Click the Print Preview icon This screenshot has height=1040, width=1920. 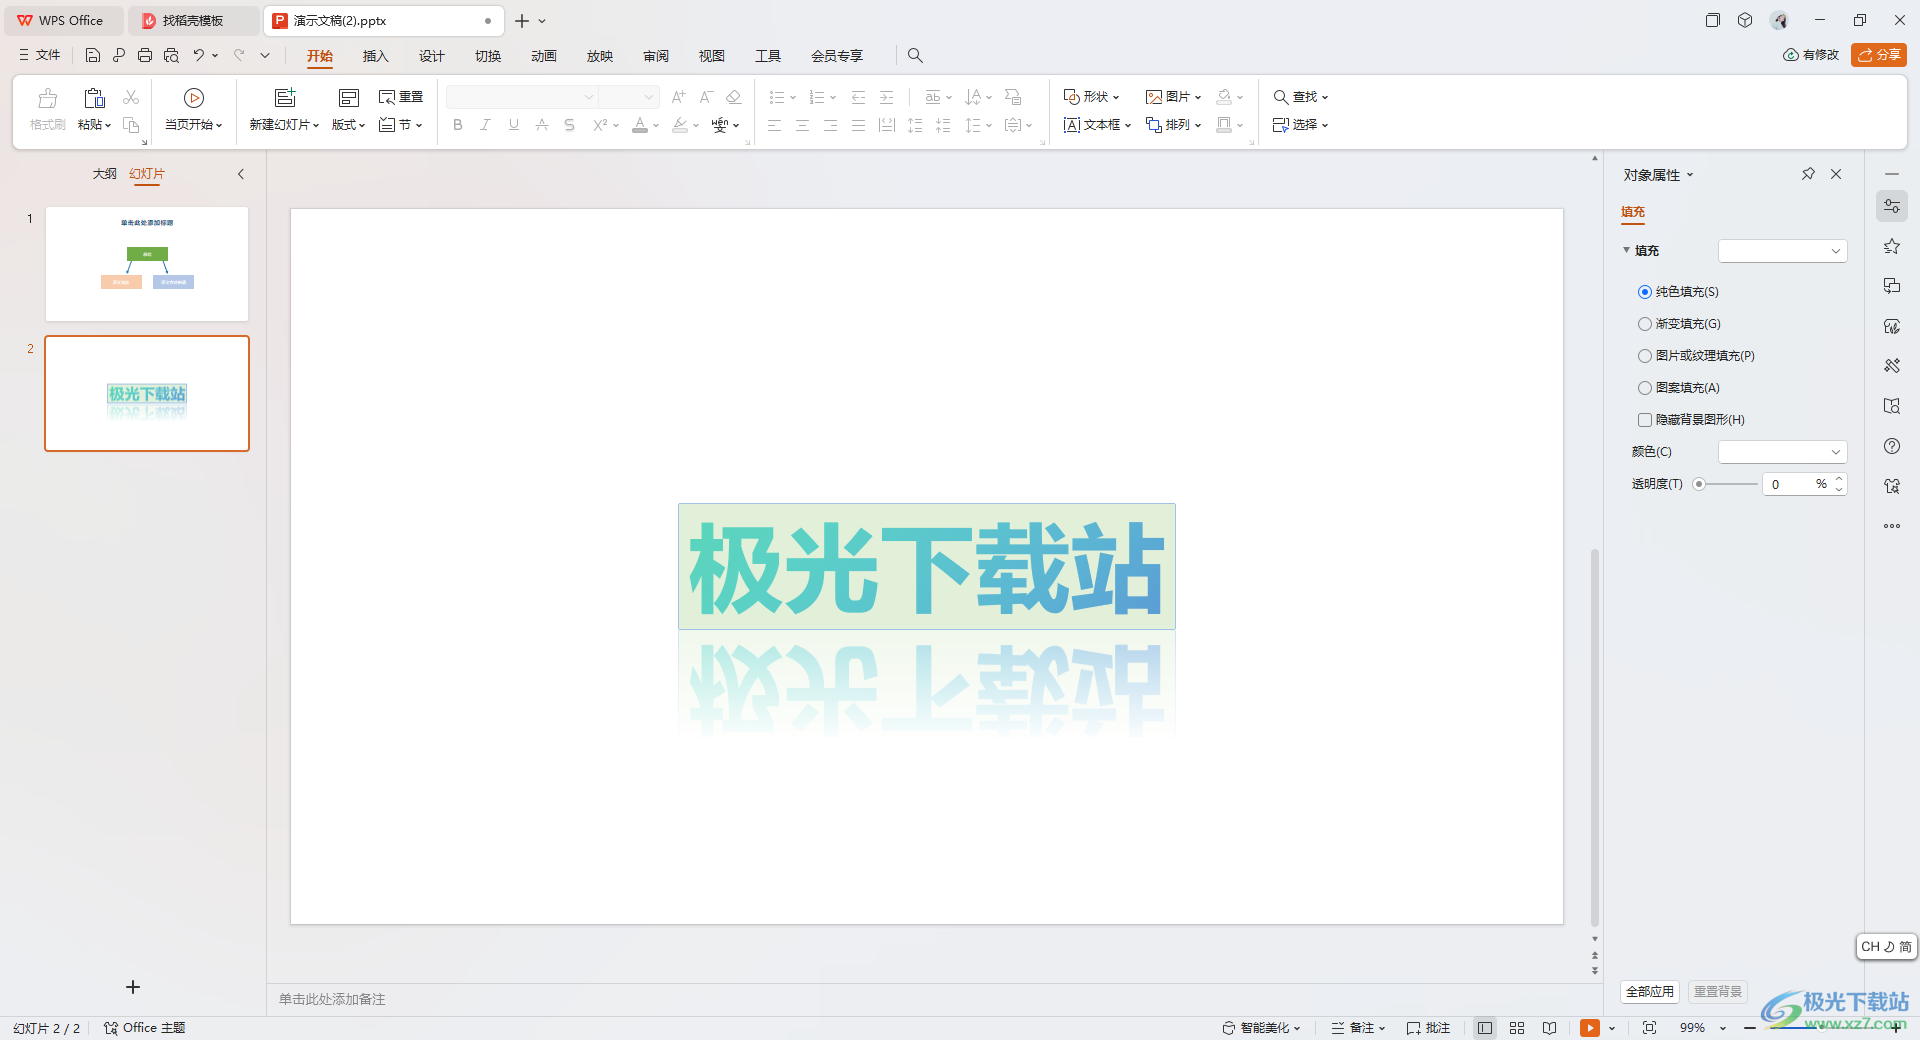tap(171, 55)
